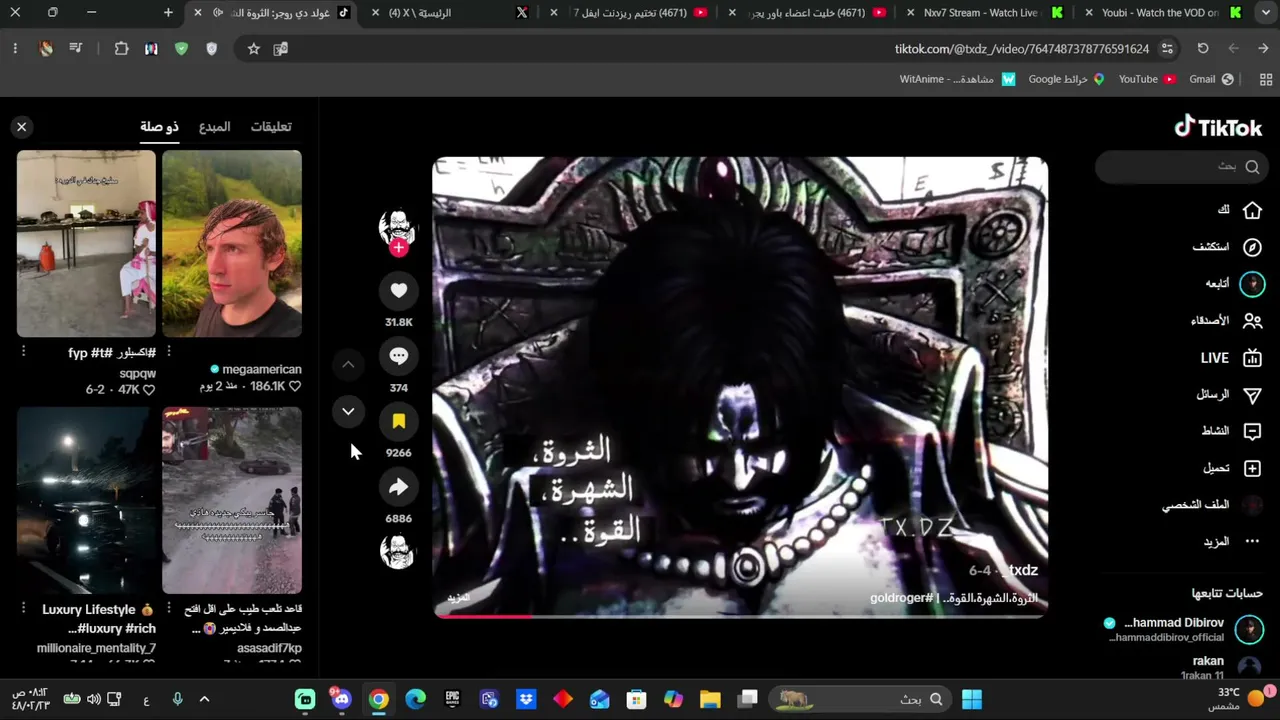Open a new browser tab
Viewport: 1280px width, 720px height.
pos(168,13)
